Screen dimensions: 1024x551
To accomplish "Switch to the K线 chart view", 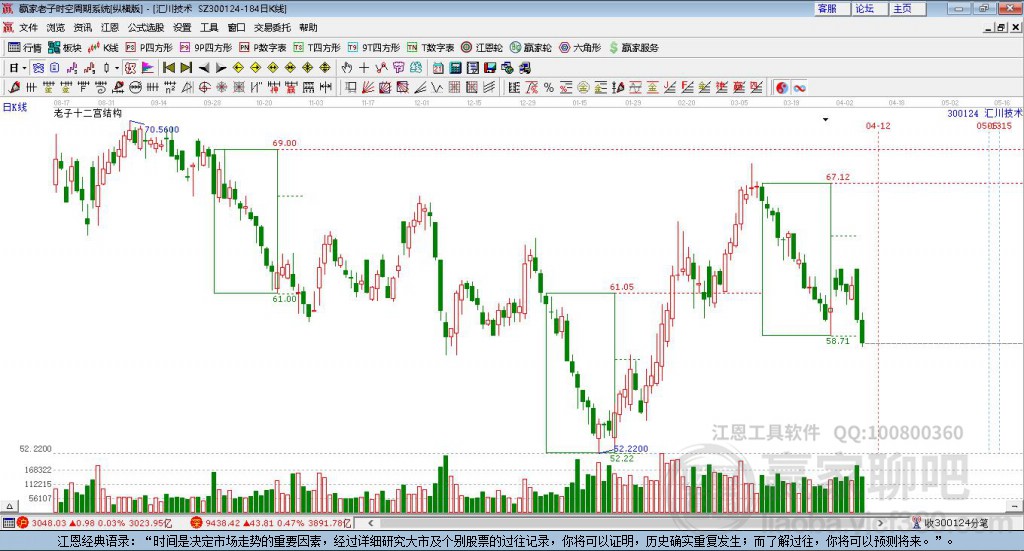I will (x=103, y=48).
